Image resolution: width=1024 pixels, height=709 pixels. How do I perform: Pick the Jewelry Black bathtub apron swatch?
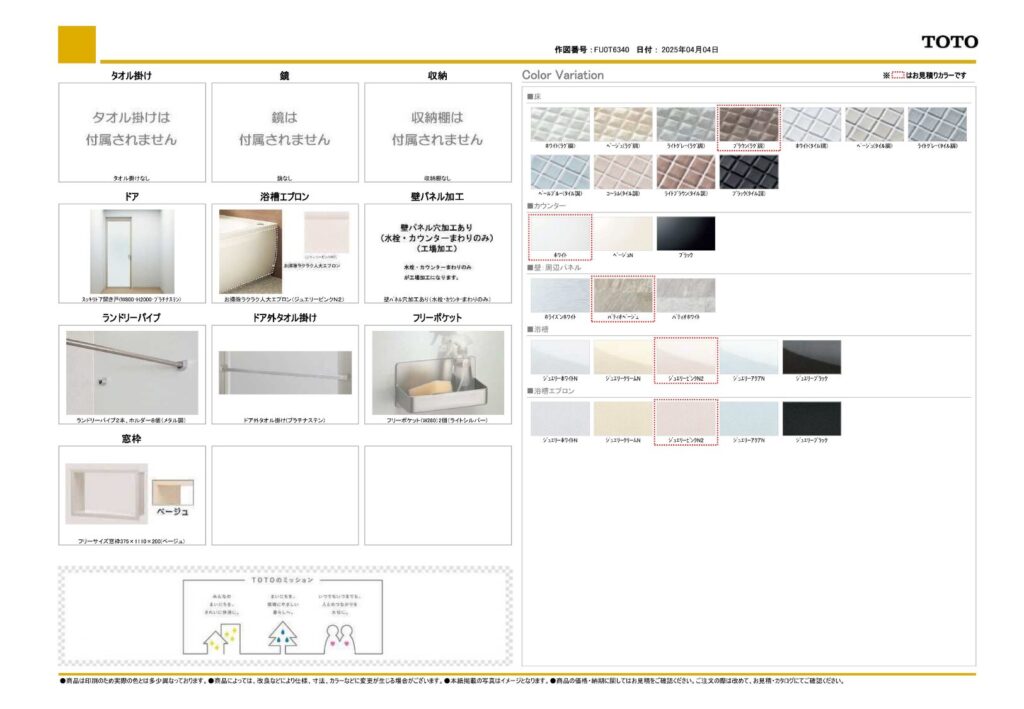click(811, 418)
